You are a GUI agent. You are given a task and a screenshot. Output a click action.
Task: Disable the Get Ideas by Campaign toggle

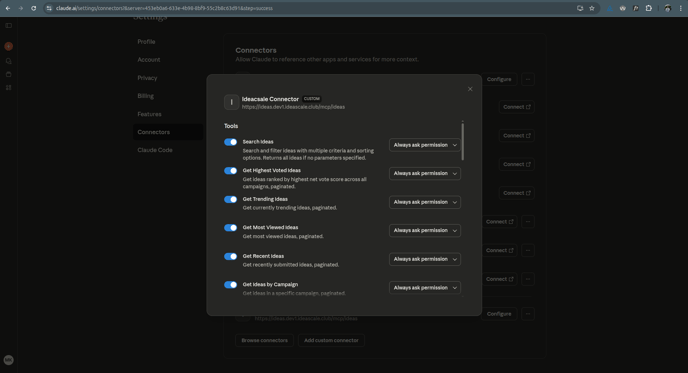click(230, 285)
